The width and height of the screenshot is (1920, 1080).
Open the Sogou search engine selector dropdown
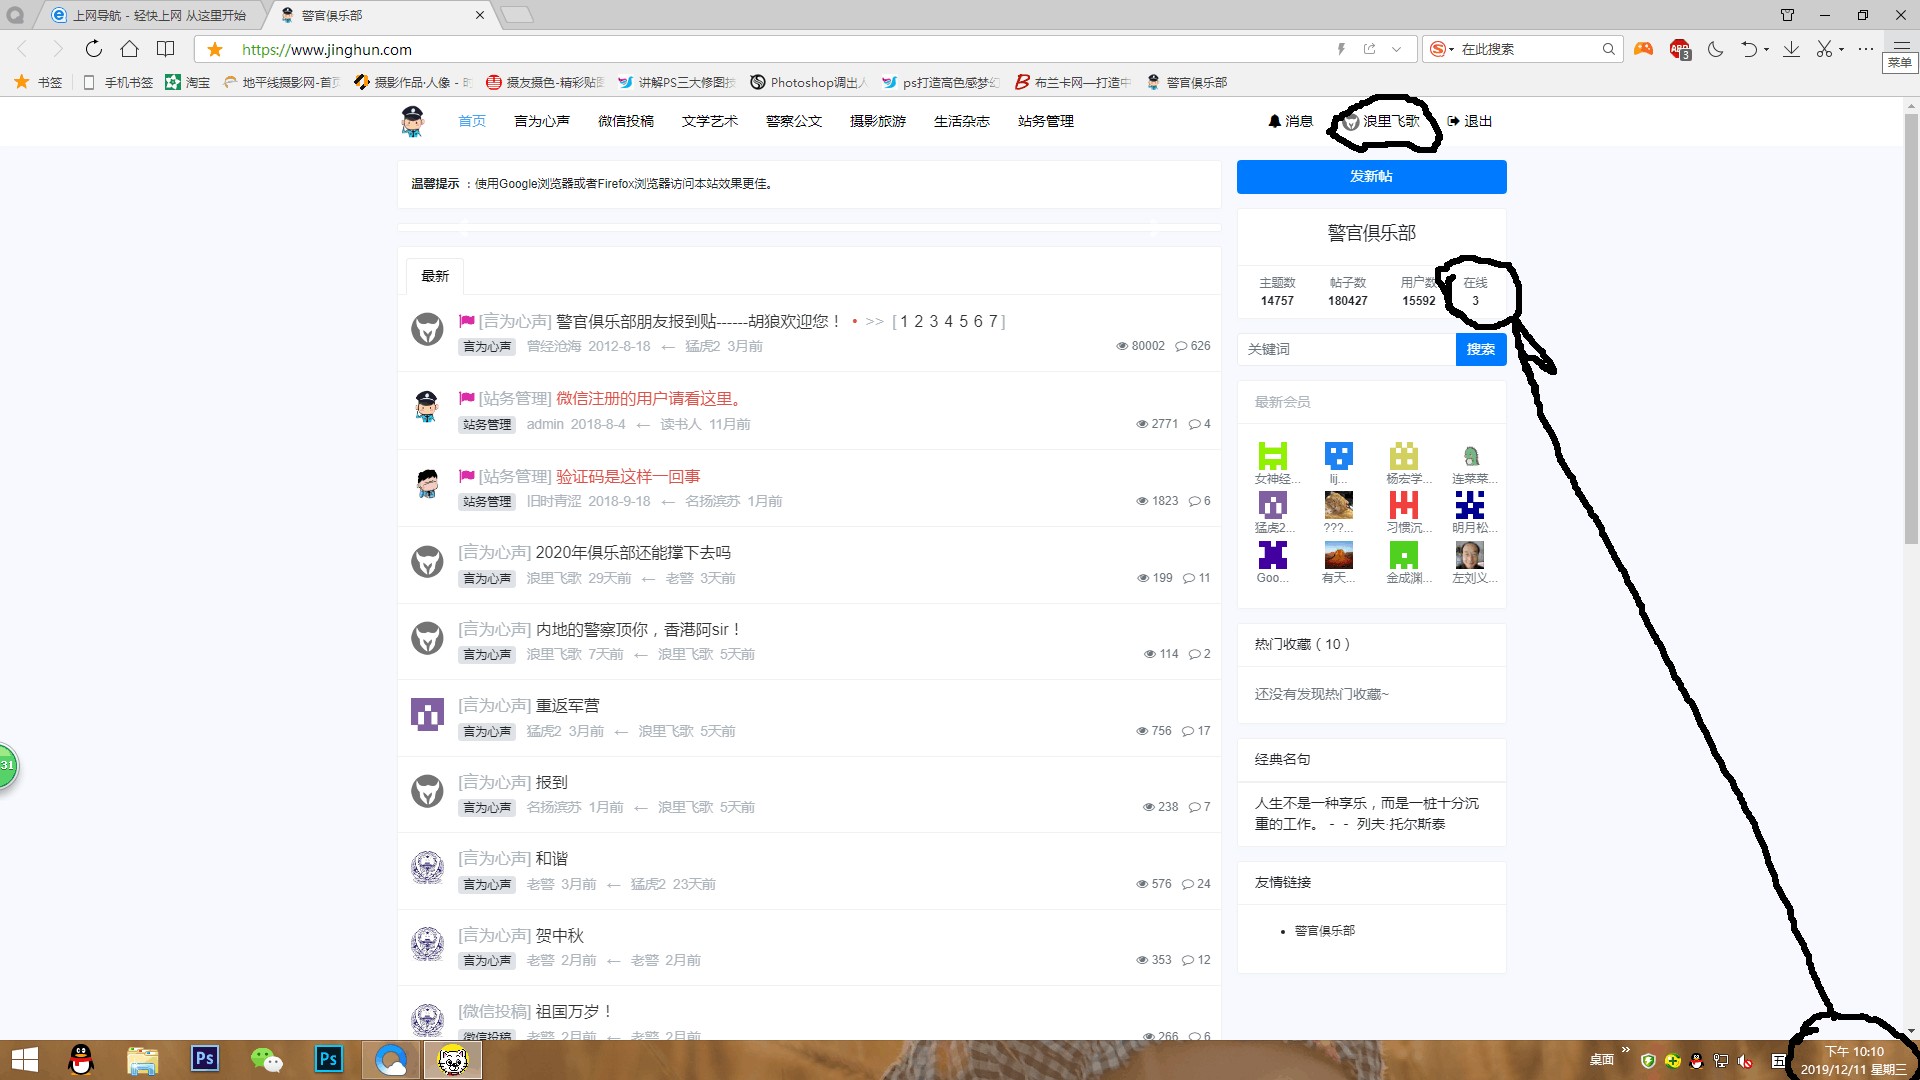coord(1441,49)
